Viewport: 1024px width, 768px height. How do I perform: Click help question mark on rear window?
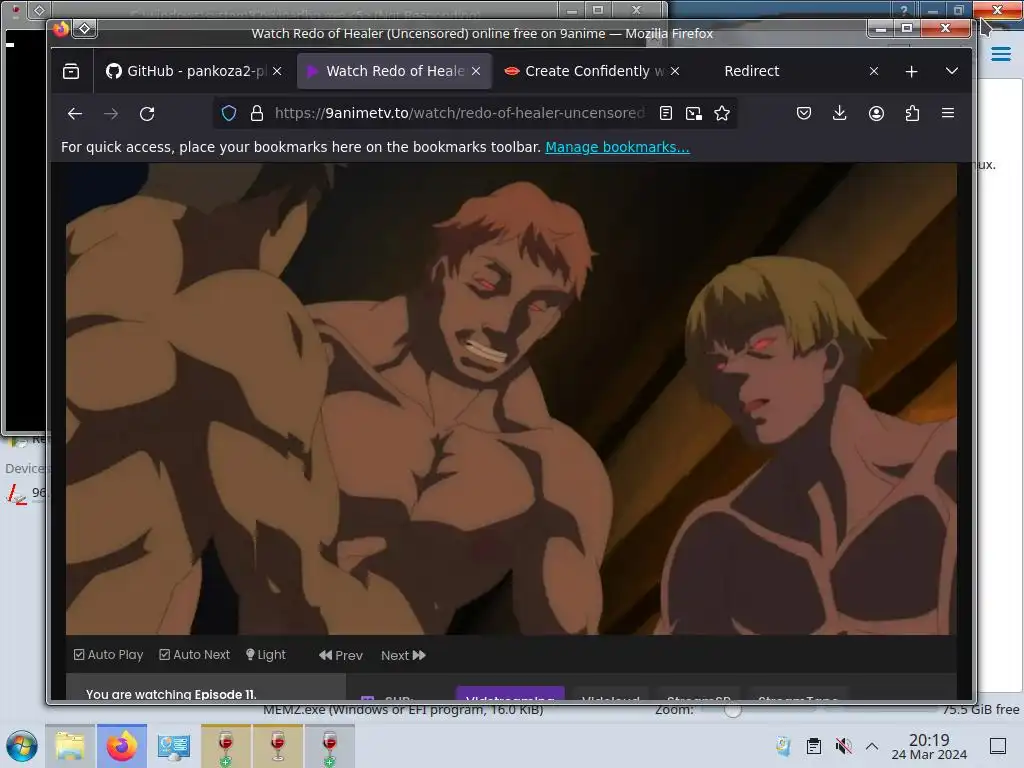point(904,10)
